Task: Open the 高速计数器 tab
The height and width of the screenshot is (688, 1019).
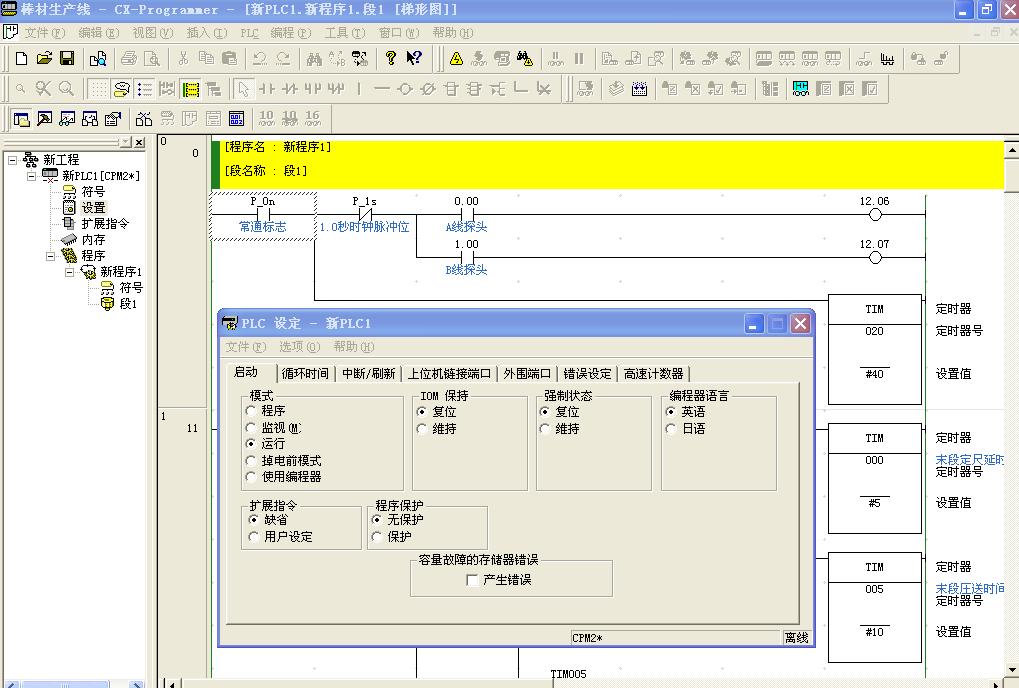Action: [653, 374]
